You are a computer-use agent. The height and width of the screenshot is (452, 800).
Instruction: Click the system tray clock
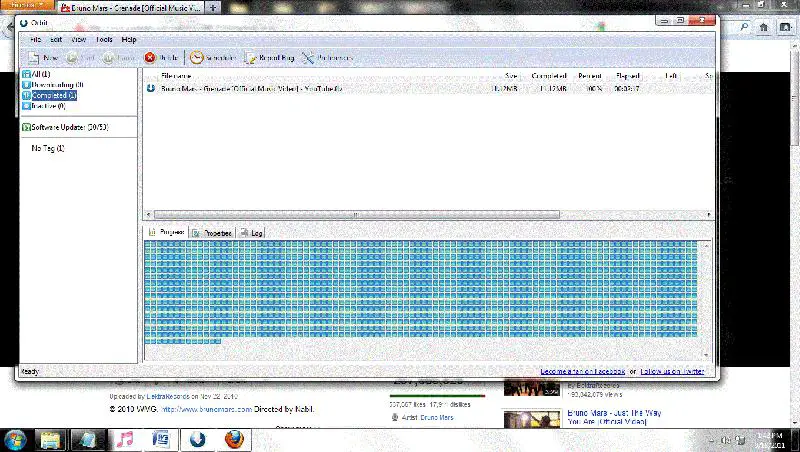click(770, 440)
